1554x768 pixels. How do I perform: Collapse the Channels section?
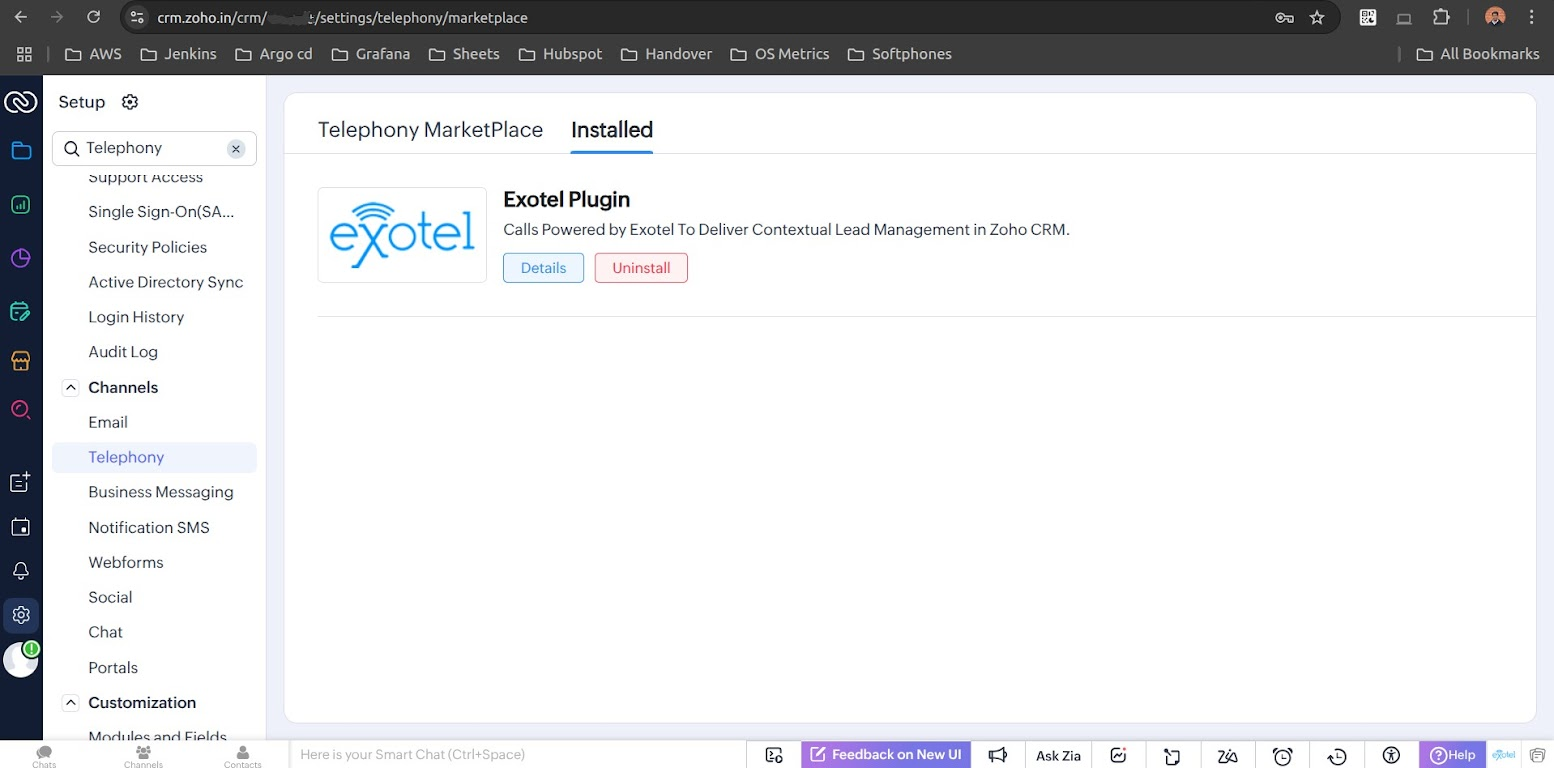70,387
